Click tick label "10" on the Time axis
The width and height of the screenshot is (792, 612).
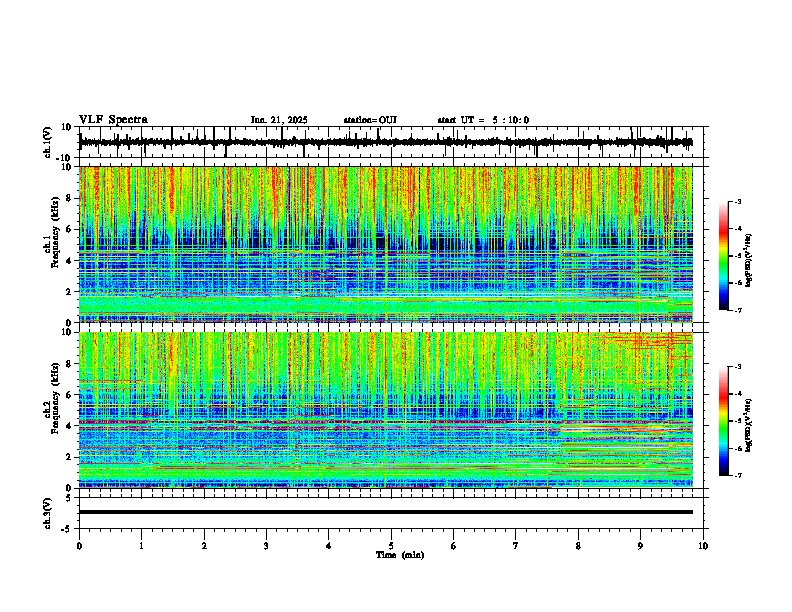coord(703,546)
